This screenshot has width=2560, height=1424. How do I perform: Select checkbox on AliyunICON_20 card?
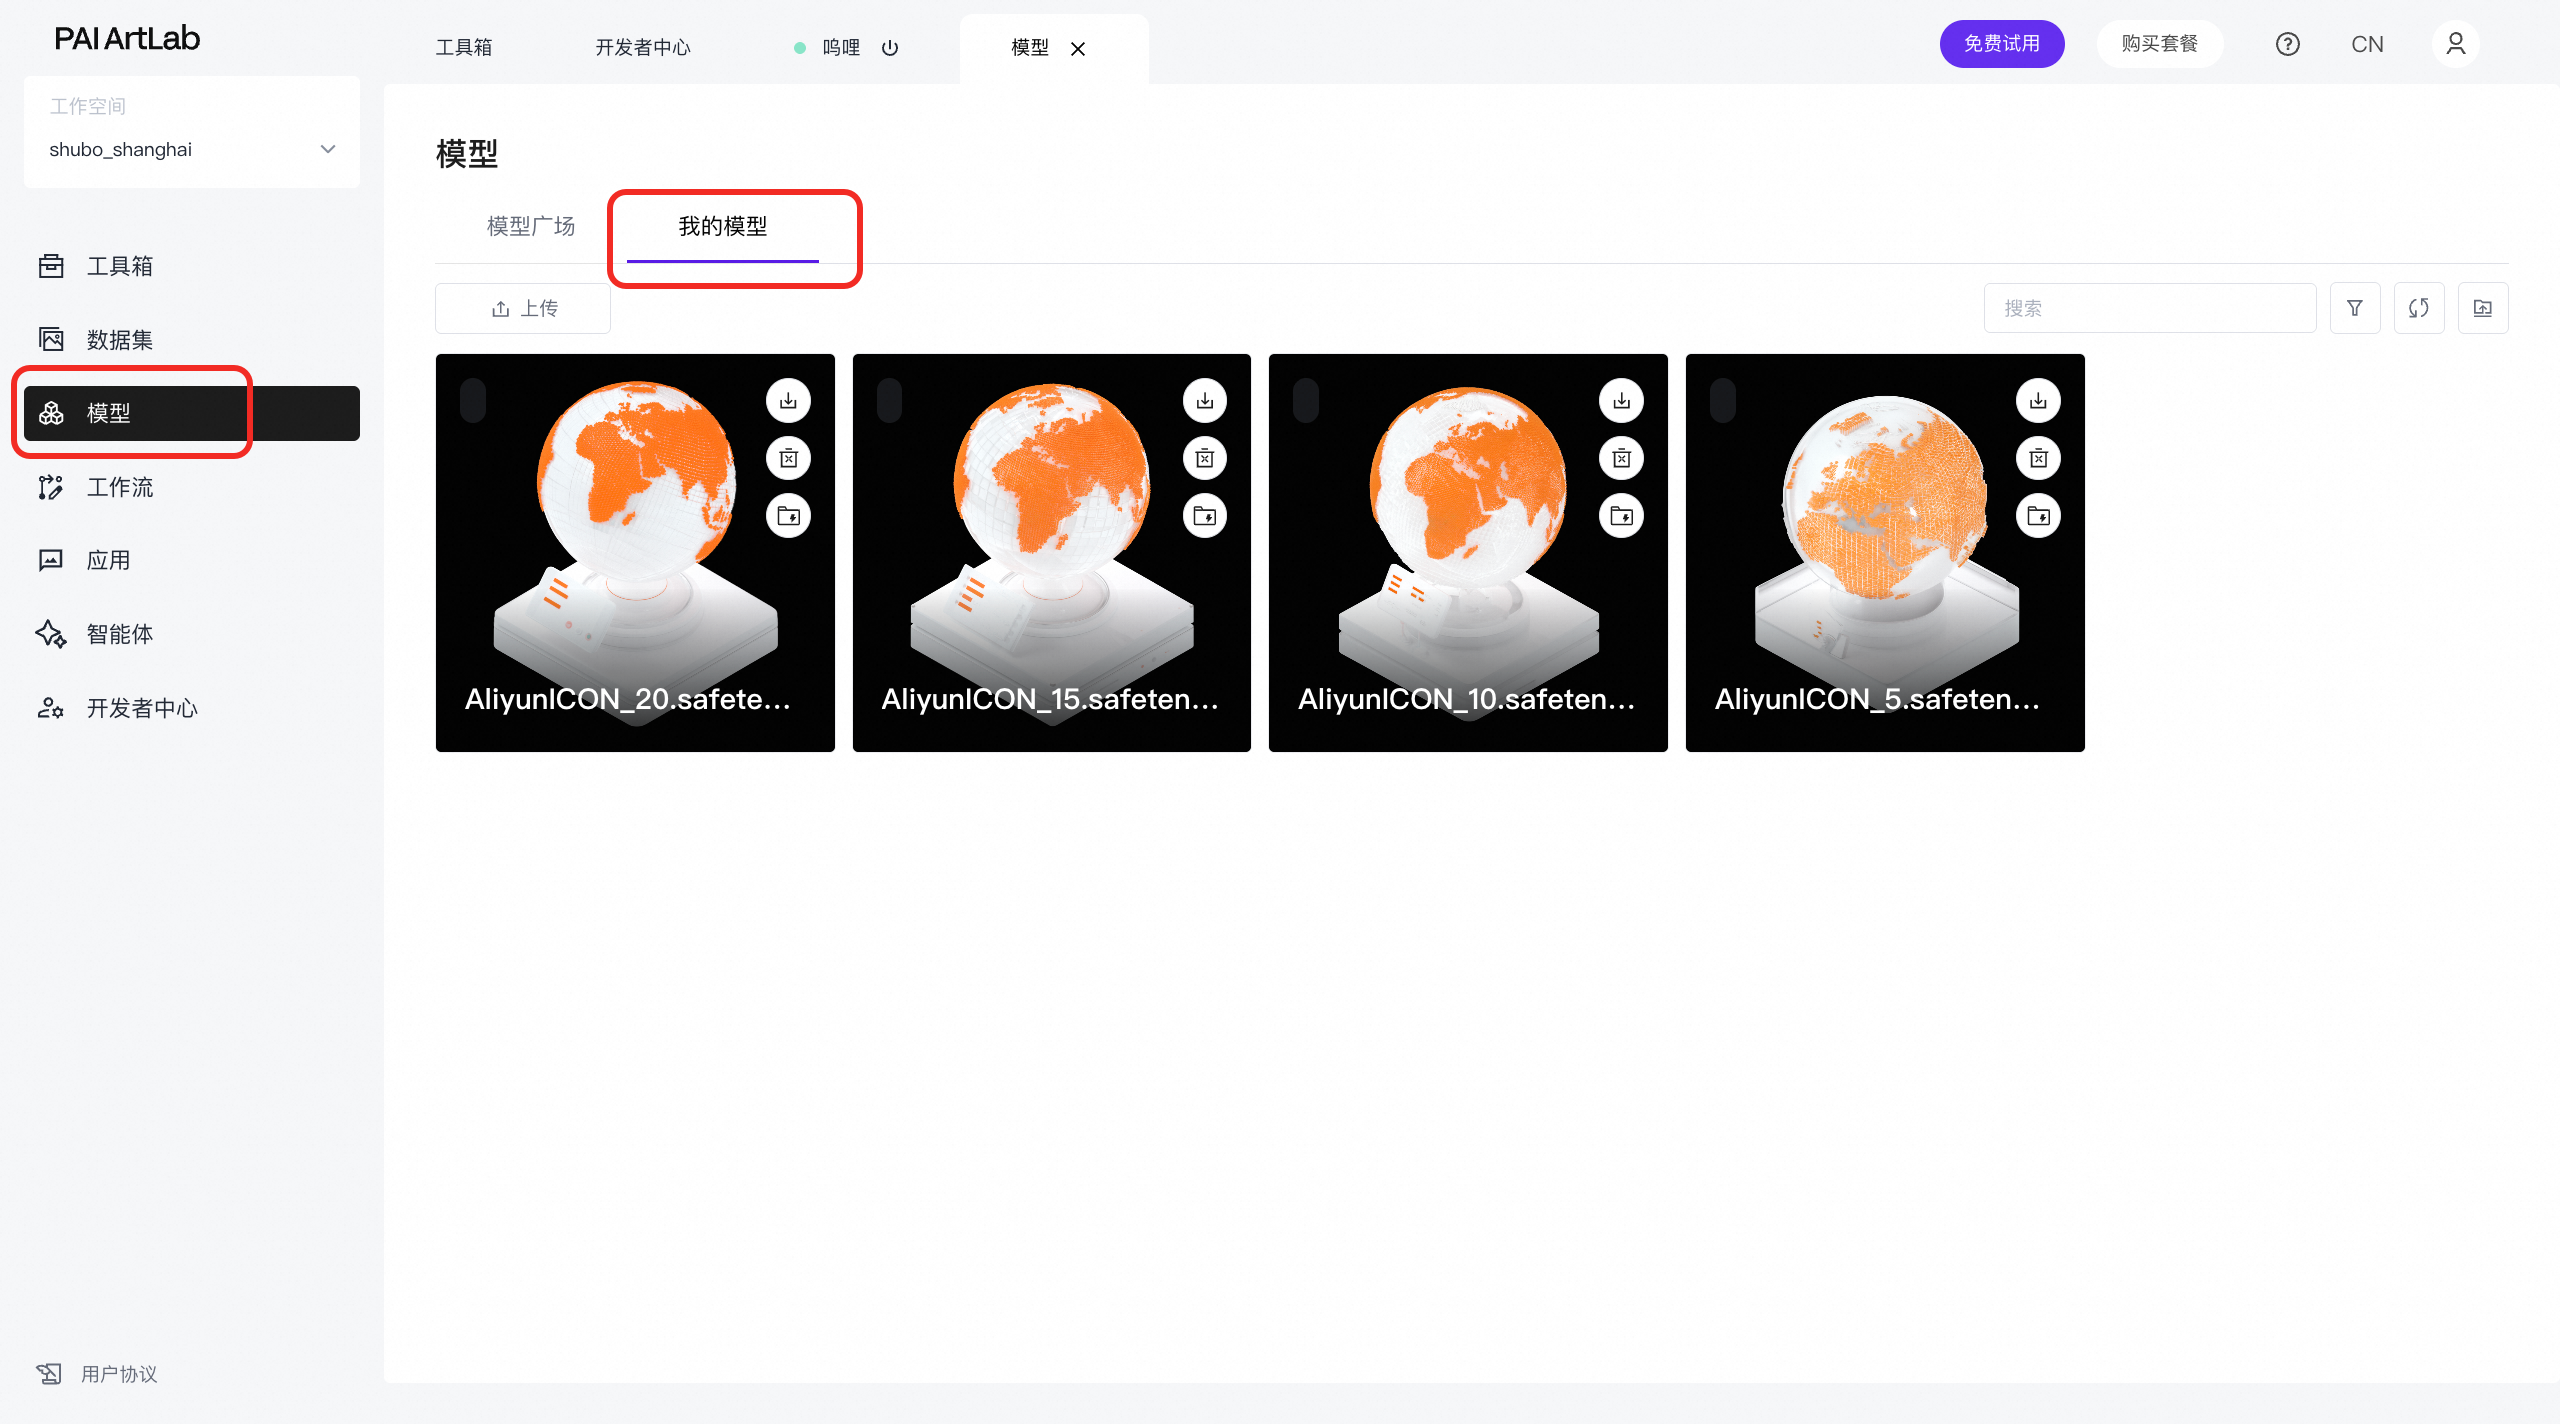(x=473, y=400)
